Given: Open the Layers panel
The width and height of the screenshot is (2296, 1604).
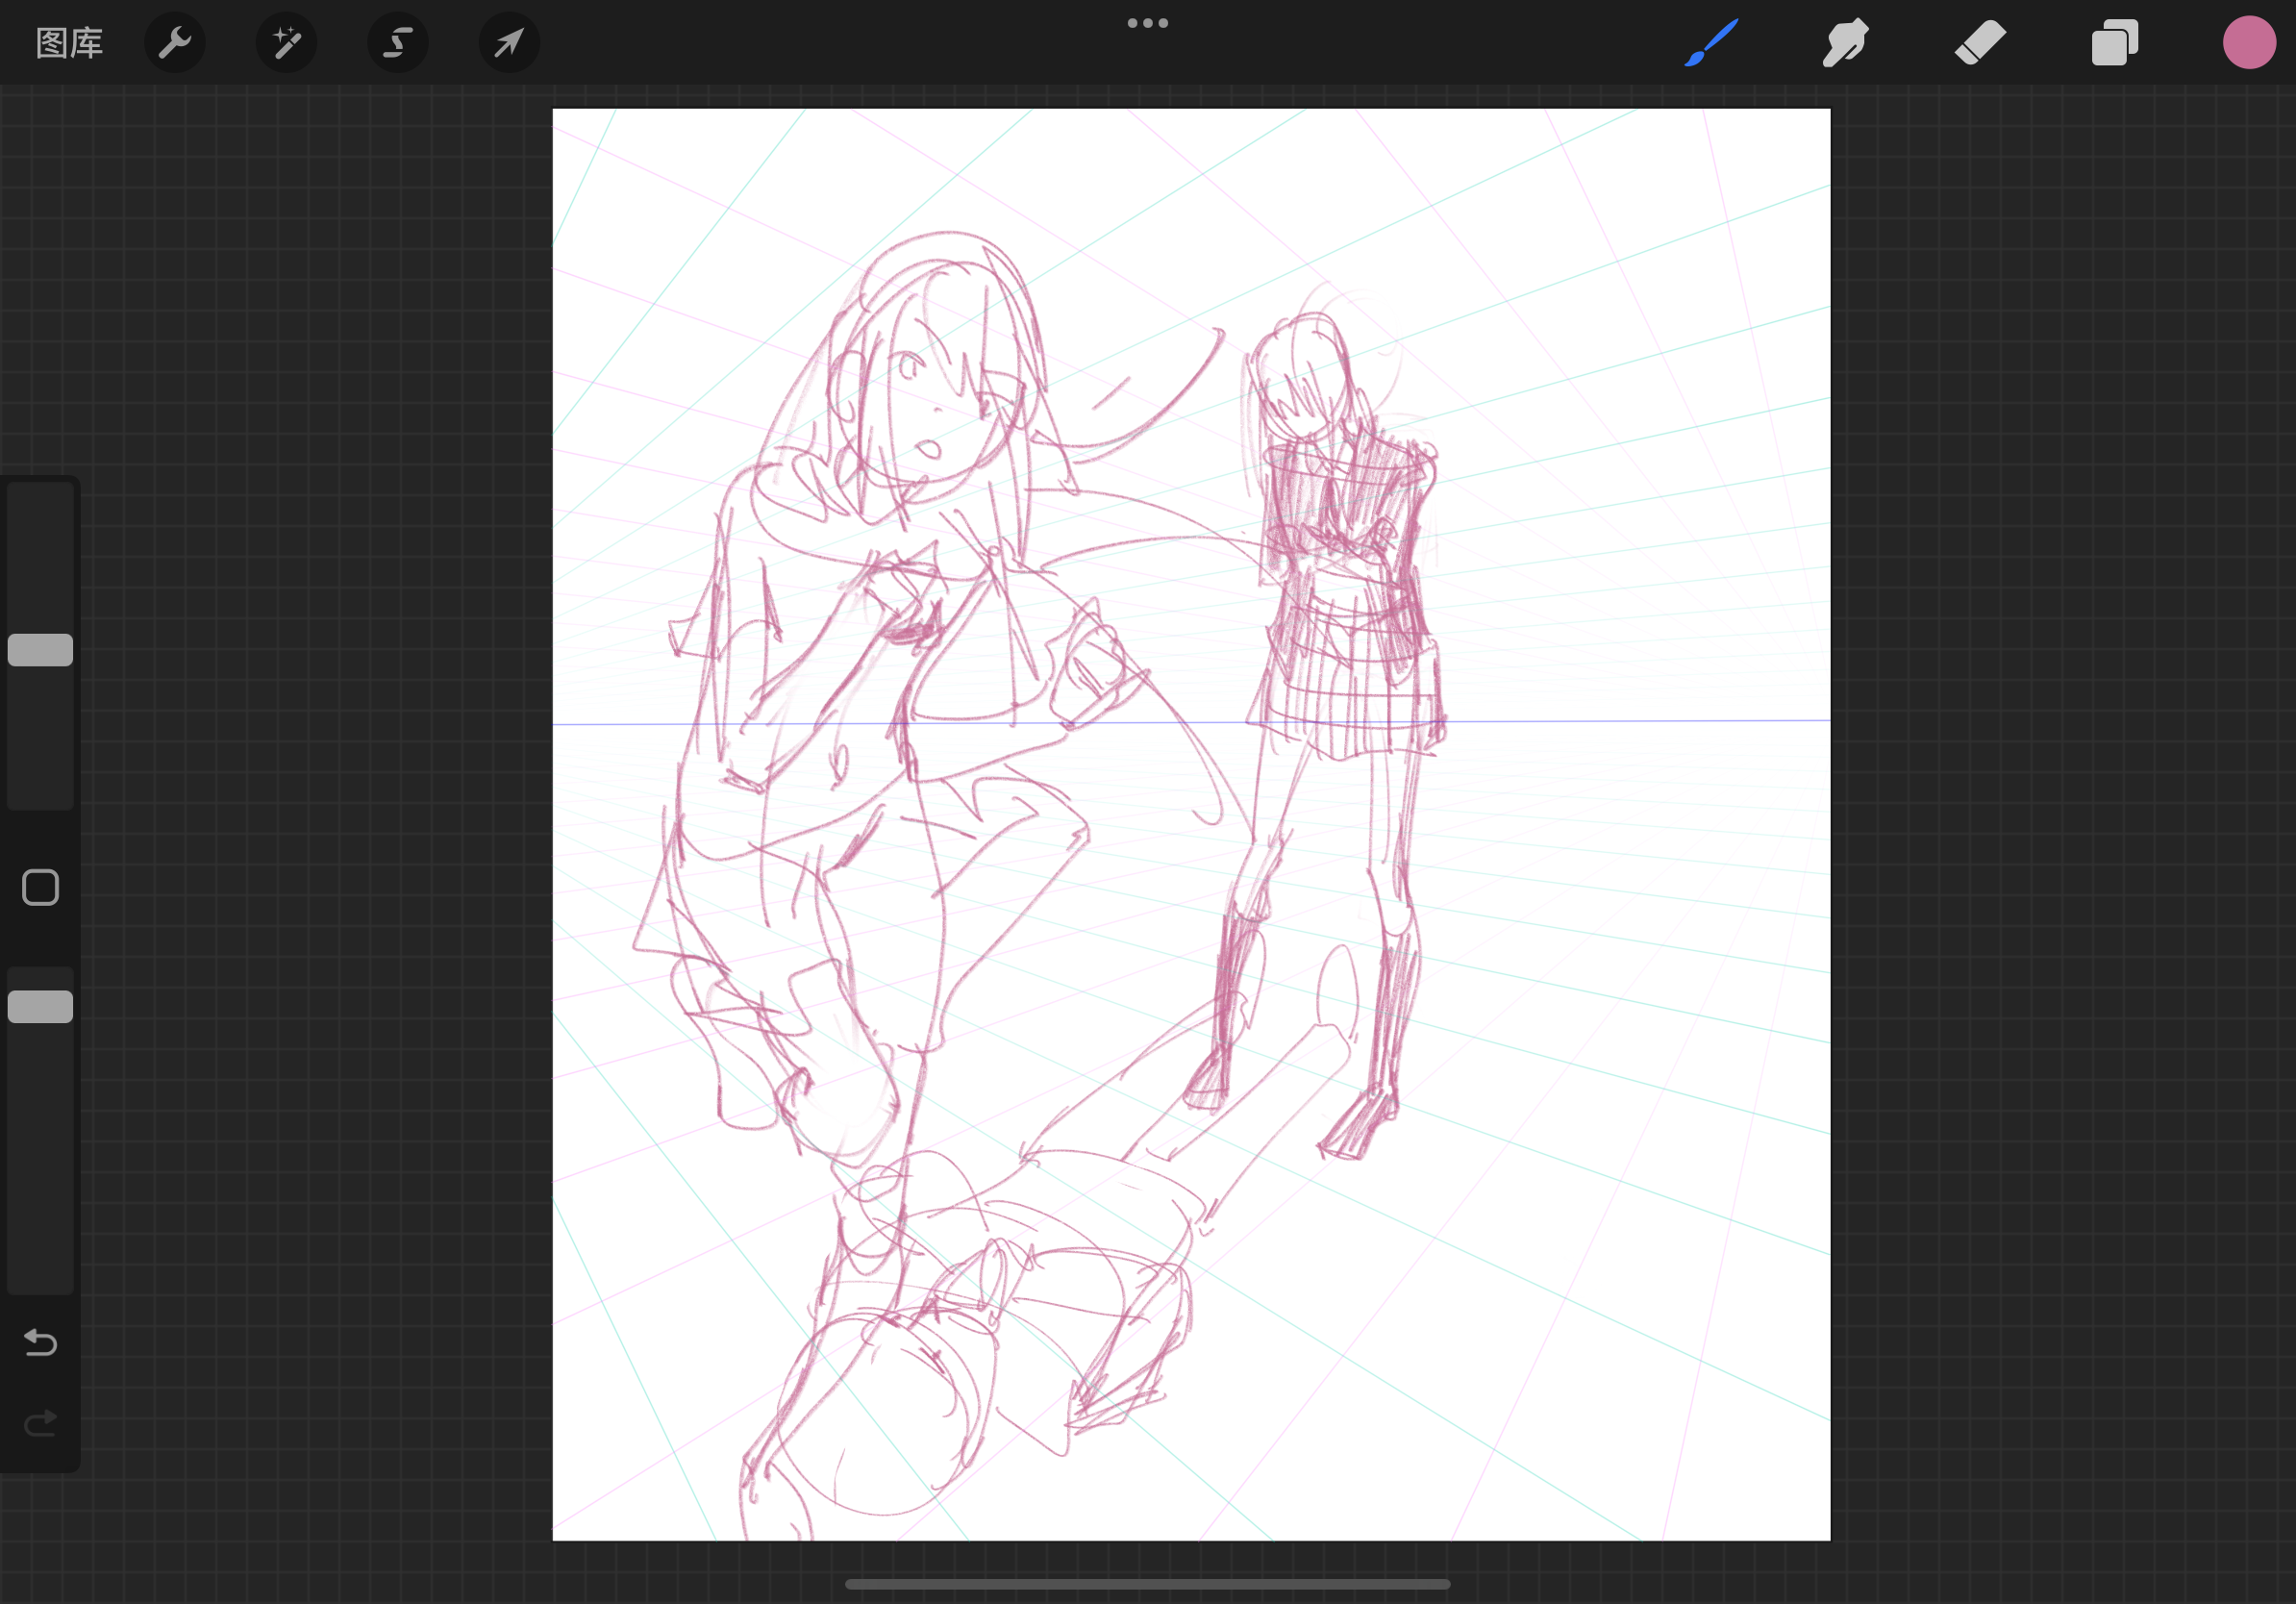Looking at the screenshot, I should click(2114, 43).
